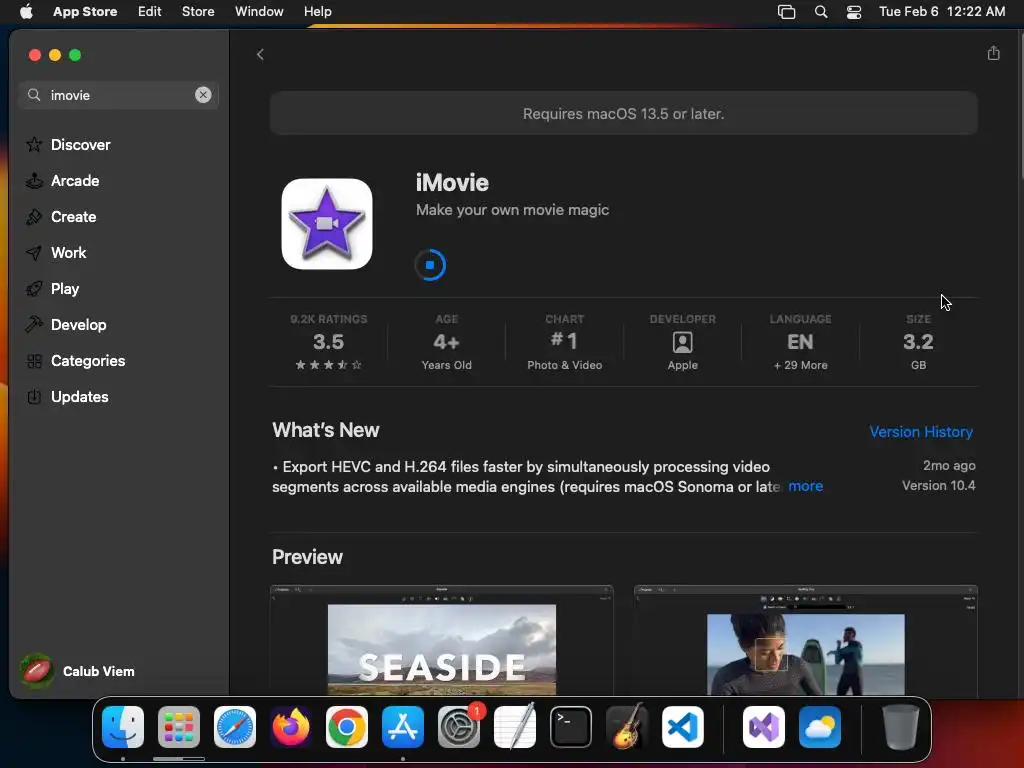Launch Safari from the Dock

tap(235, 727)
